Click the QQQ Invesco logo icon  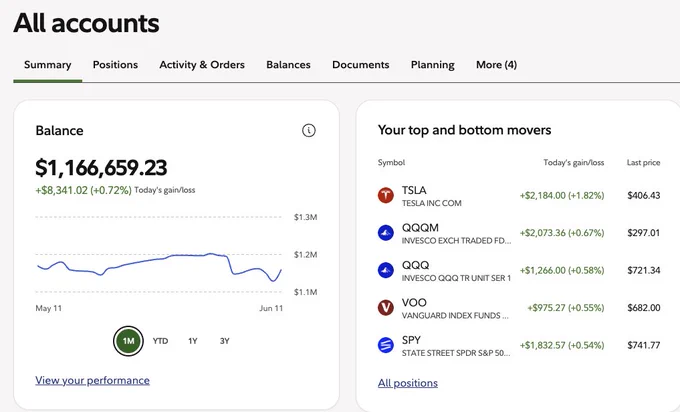coord(386,270)
